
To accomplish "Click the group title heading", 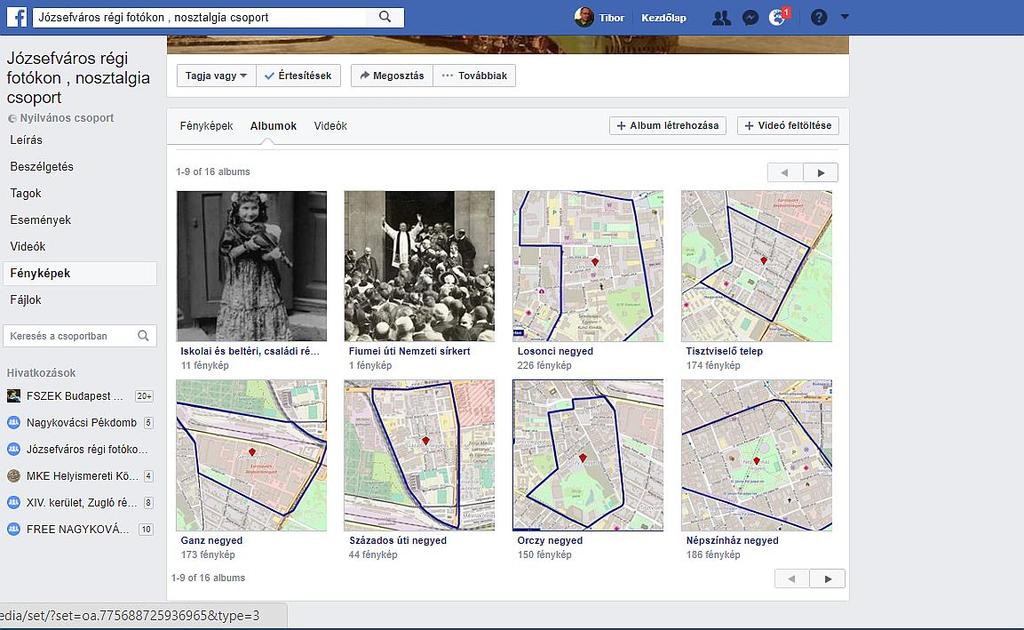I will click(x=78, y=78).
